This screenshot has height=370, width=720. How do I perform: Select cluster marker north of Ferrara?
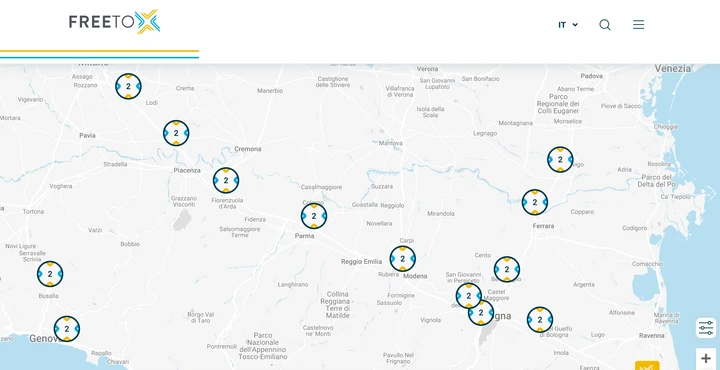[x=534, y=202]
